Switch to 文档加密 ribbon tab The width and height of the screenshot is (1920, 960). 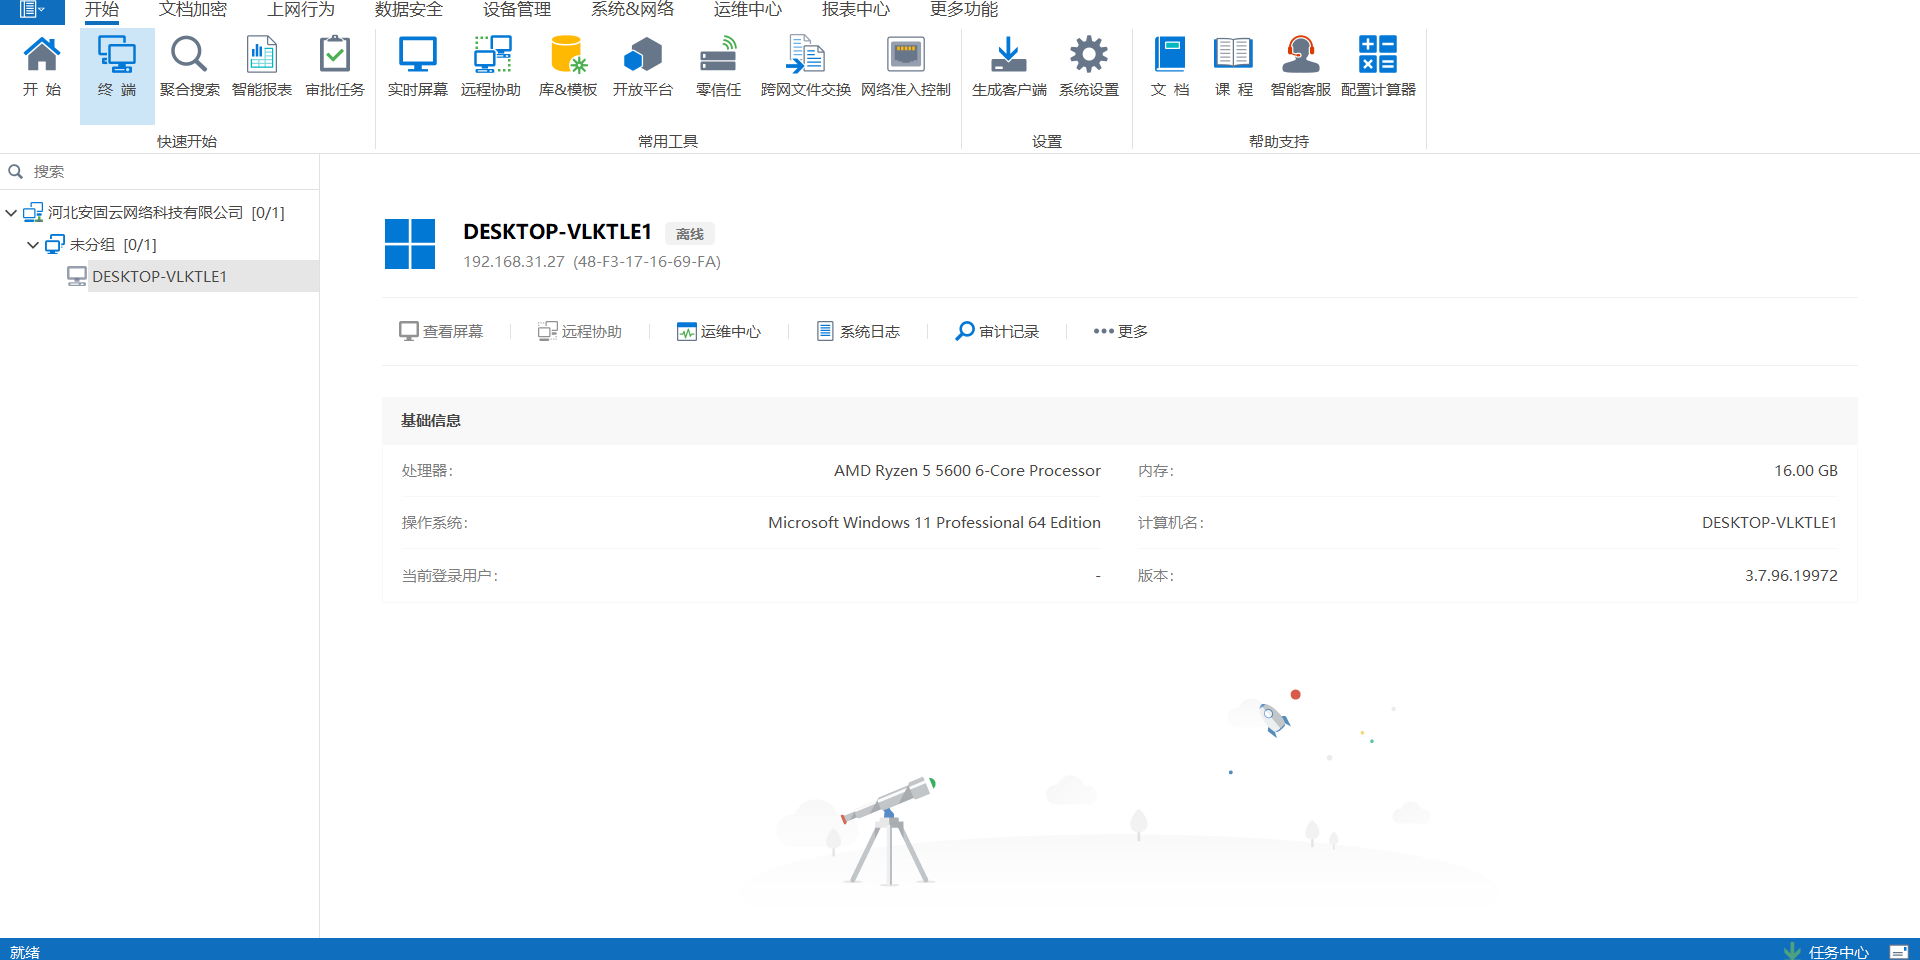click(193, 10)
